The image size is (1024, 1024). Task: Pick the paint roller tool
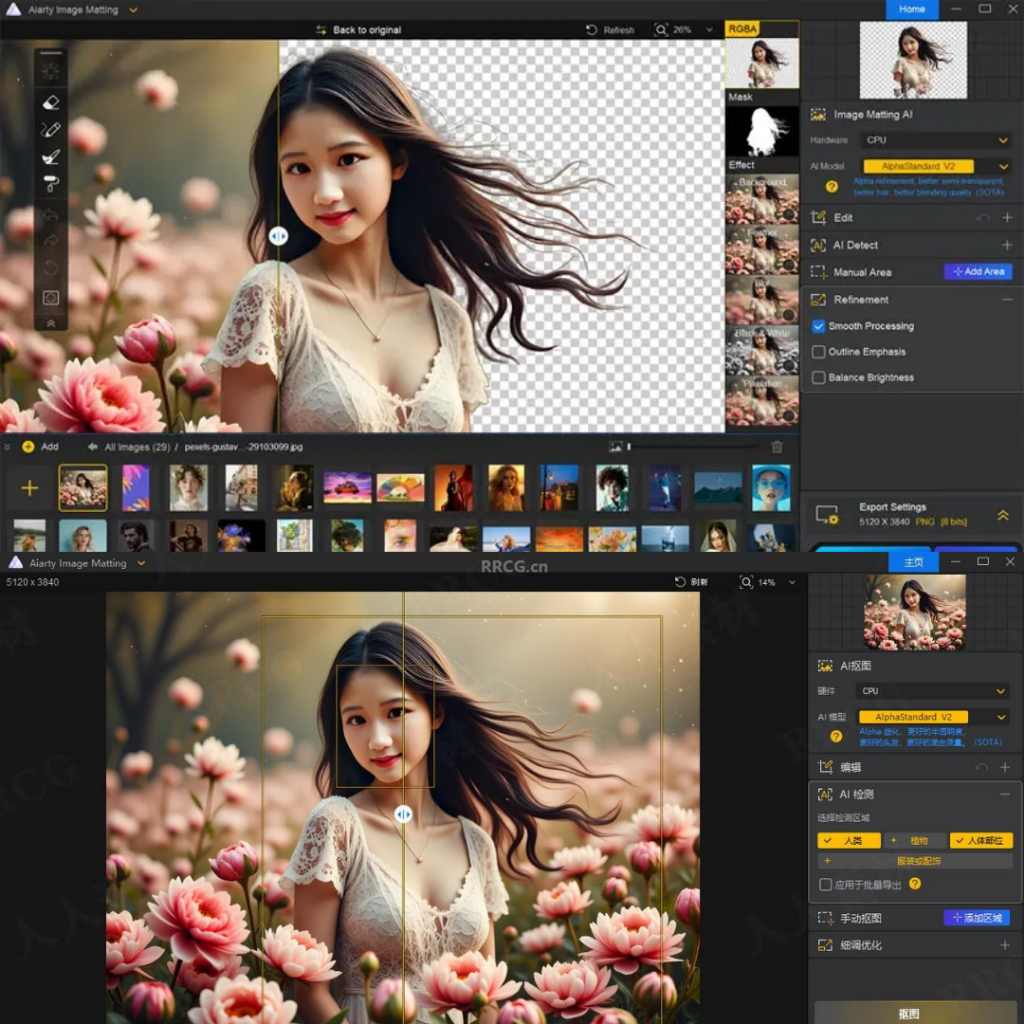coord(51,183)
